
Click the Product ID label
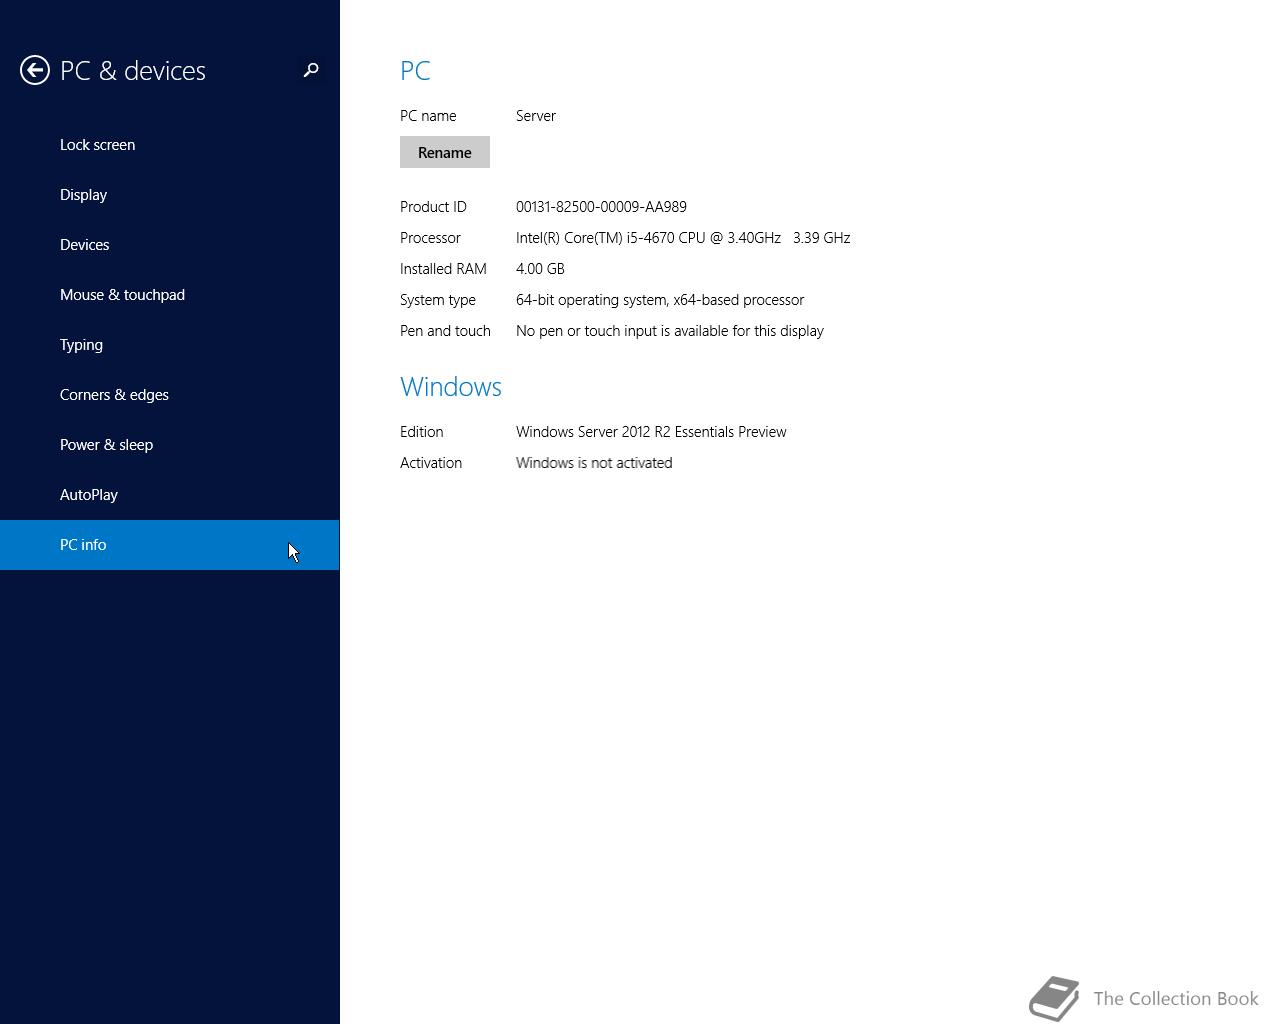[433, 207]
